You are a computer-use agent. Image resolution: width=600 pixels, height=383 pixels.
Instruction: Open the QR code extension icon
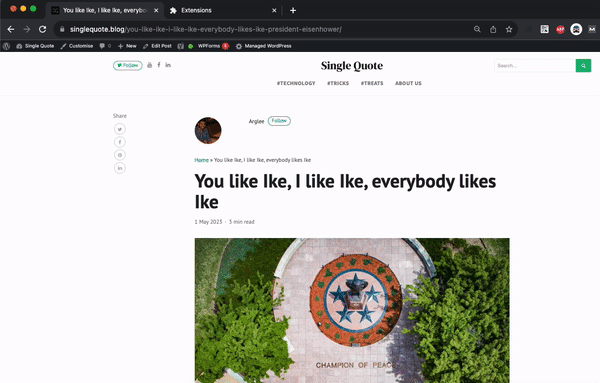pyautogui.click(x=545, y=29)
